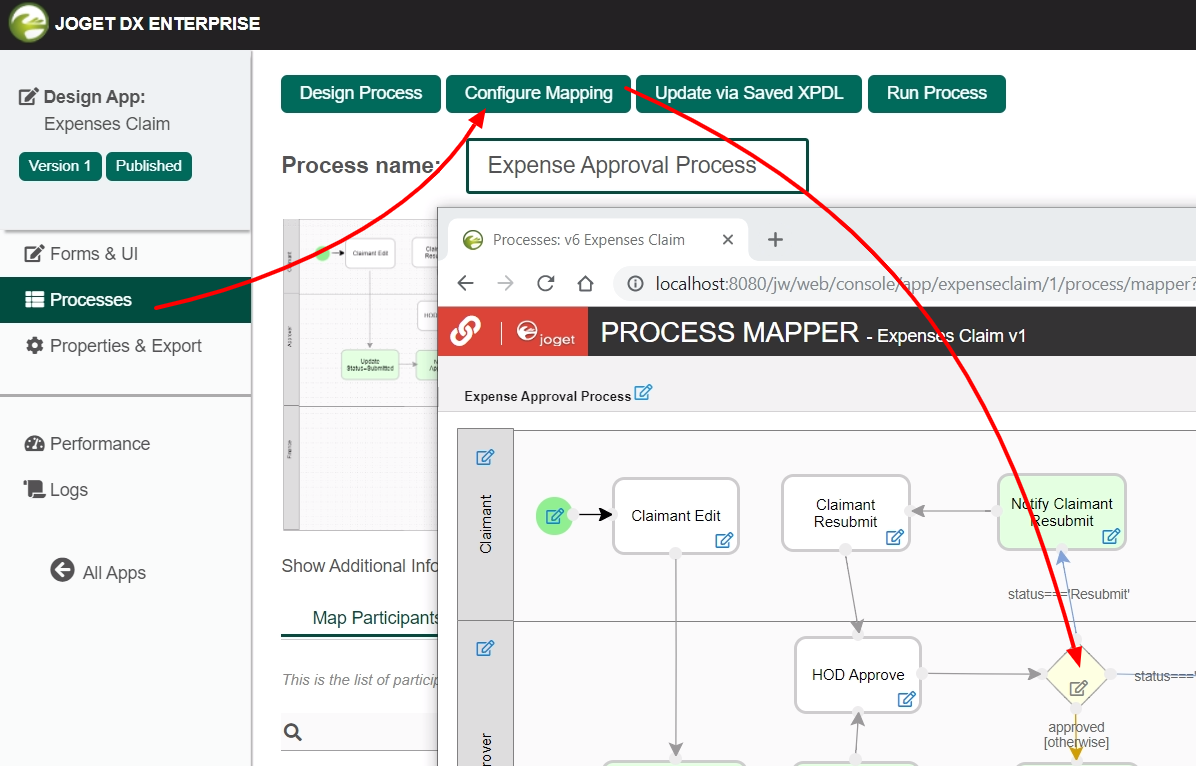Click edit icon on Claimant Resubmit activity
1196x766 pixels.
[x=895, y=538]
